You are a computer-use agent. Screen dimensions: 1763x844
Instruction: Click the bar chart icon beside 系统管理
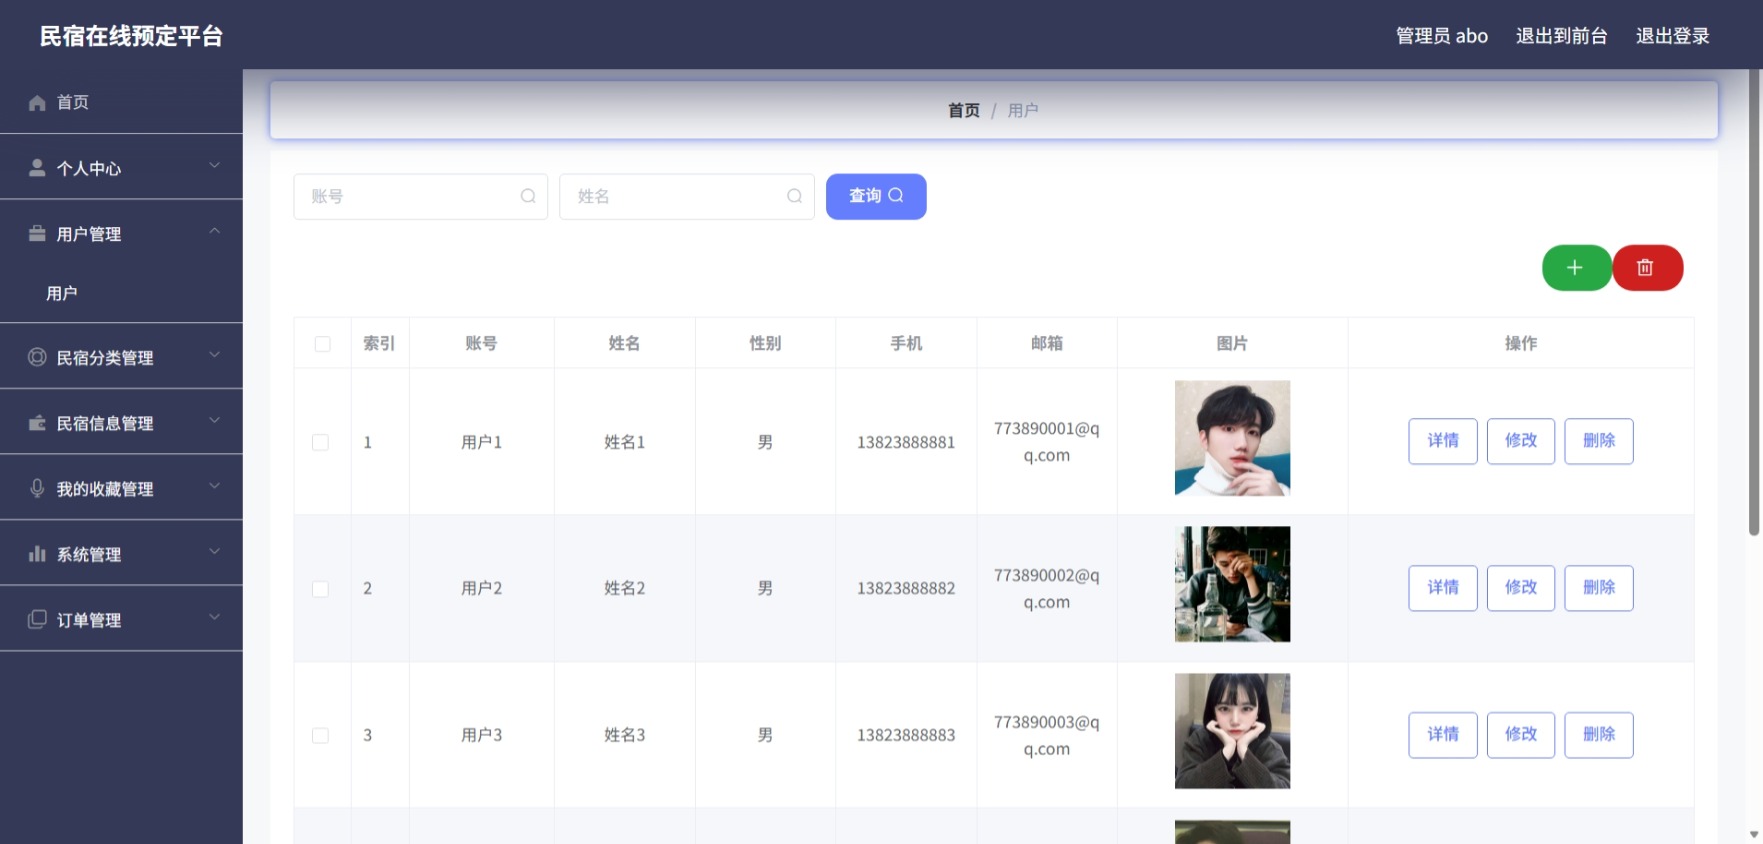pyautogui.click(x=37, y=554)
